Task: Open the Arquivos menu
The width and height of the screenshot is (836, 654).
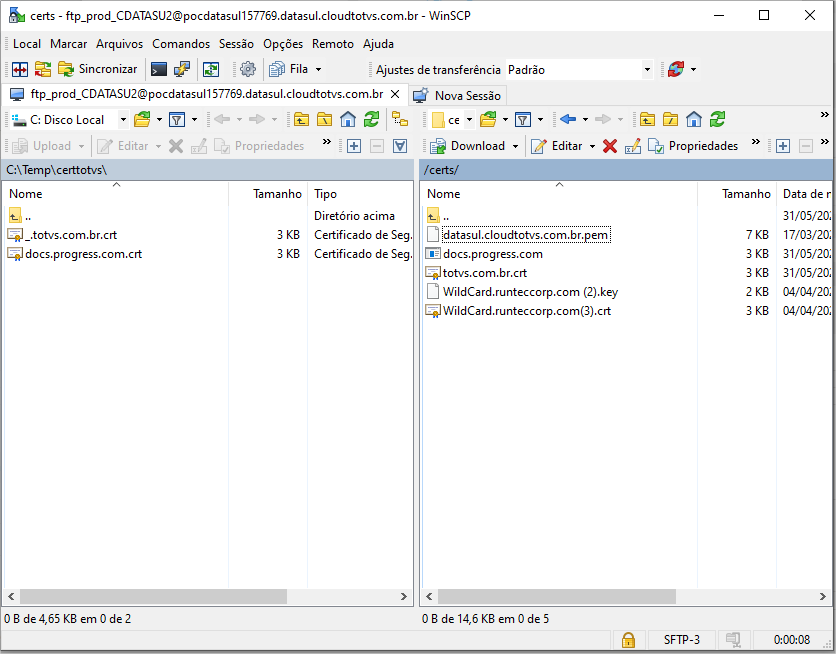Action: point(119,44)
